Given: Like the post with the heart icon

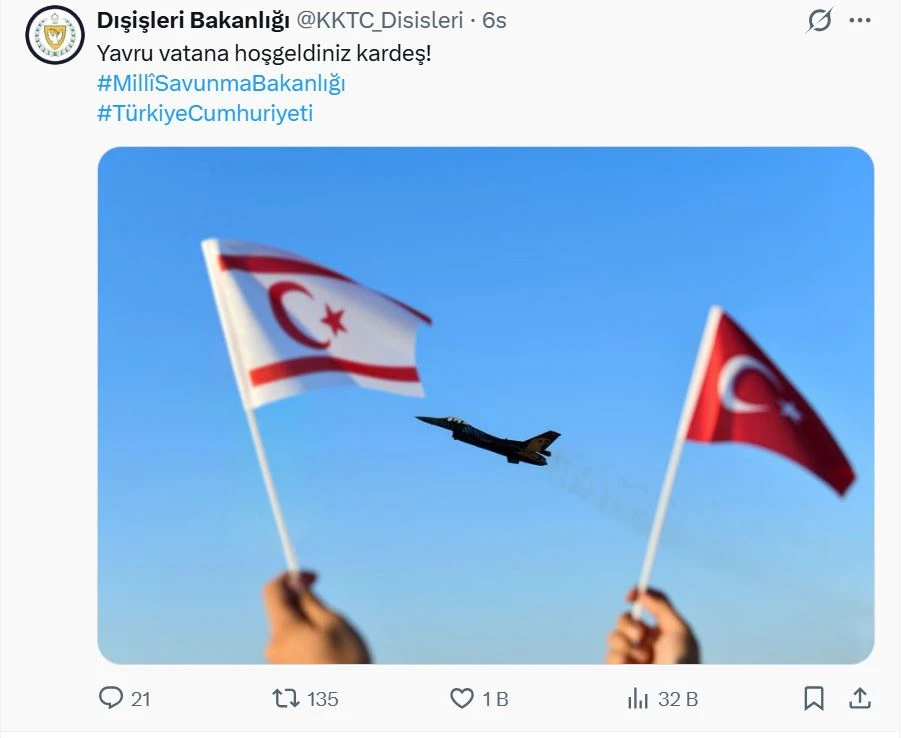Looking at the screenshot, I should [x=461, y=698].
